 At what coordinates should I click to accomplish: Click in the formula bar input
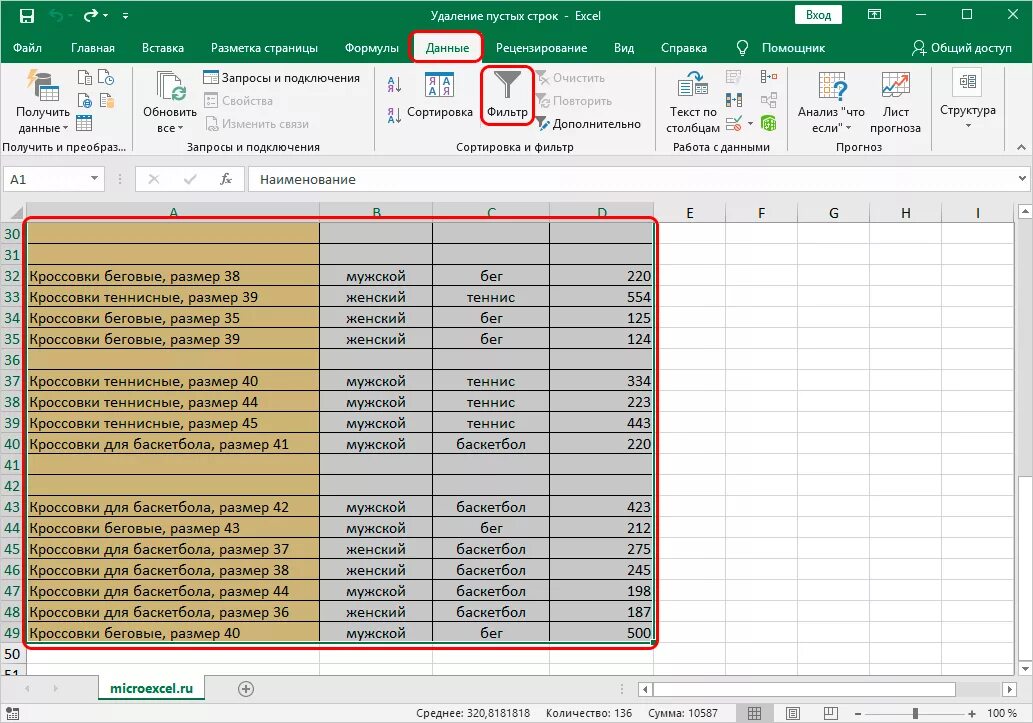(631, 179)
